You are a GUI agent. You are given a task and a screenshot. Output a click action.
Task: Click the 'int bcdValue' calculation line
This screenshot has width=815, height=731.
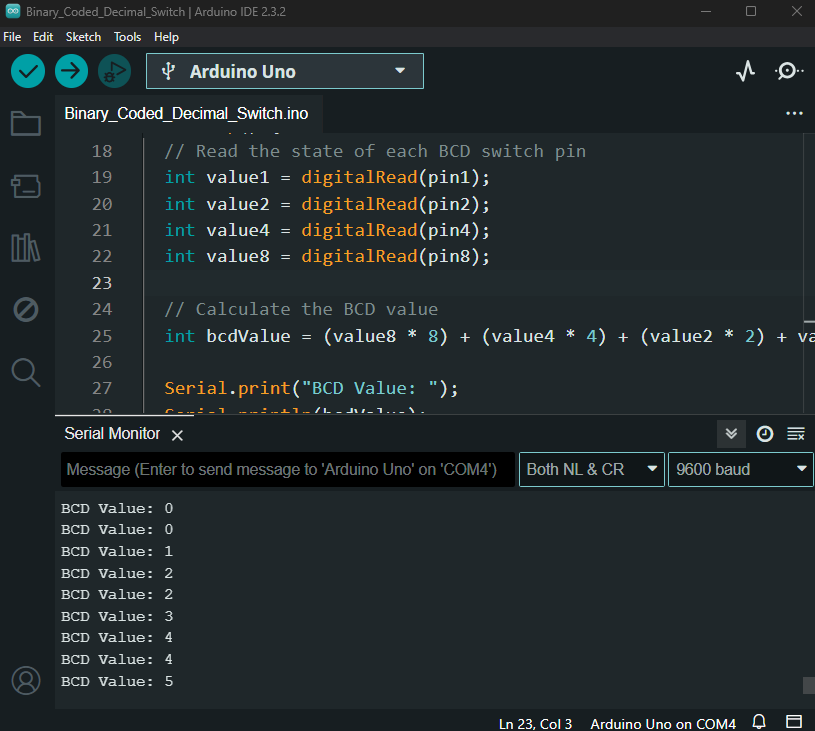click(x=490, y=336)
